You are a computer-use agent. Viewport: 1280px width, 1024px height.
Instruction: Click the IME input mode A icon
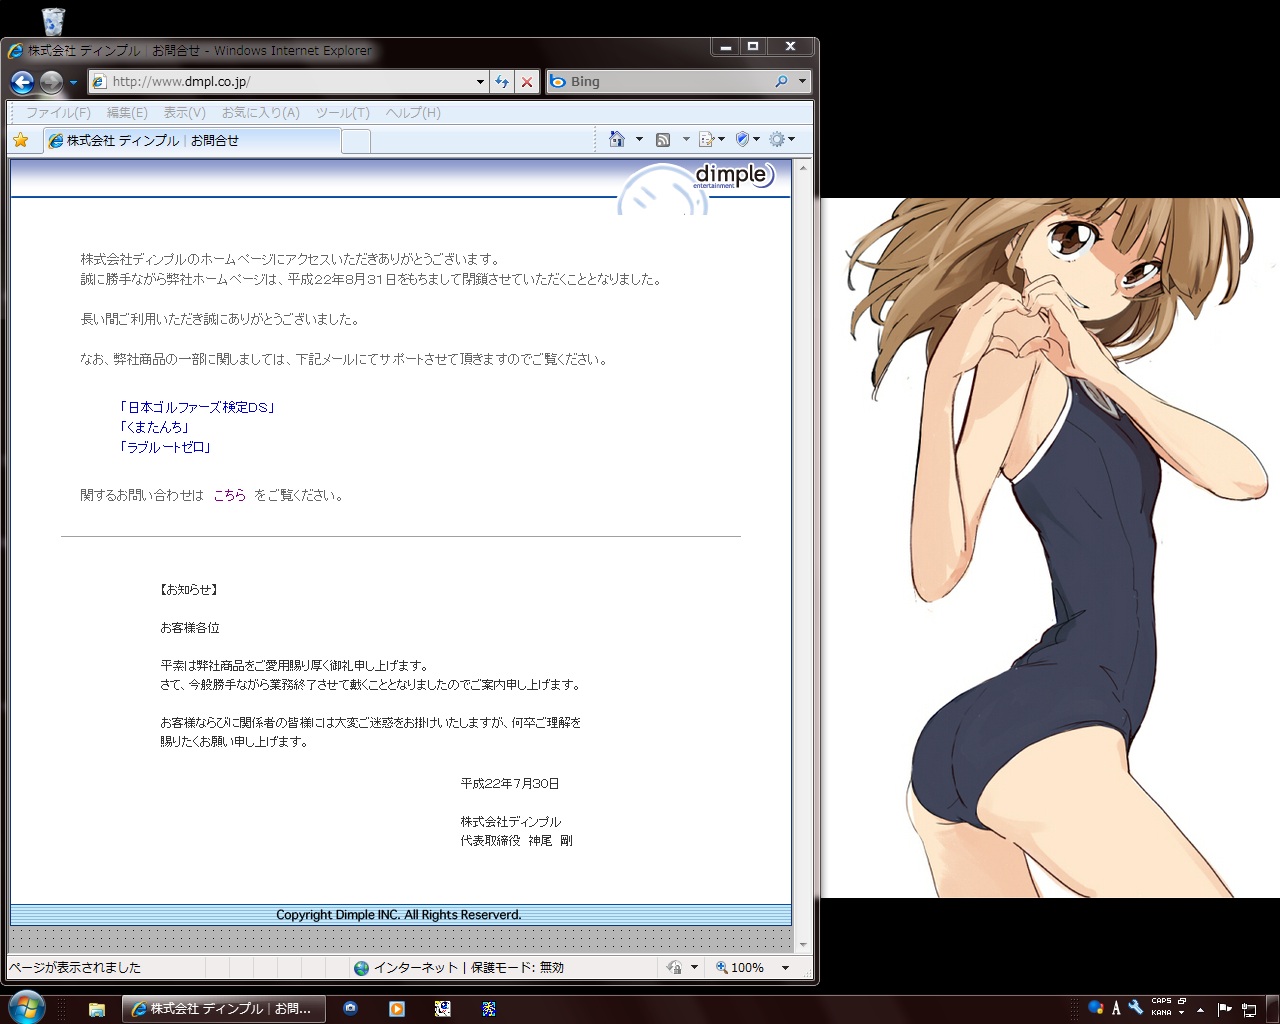1117,1008
